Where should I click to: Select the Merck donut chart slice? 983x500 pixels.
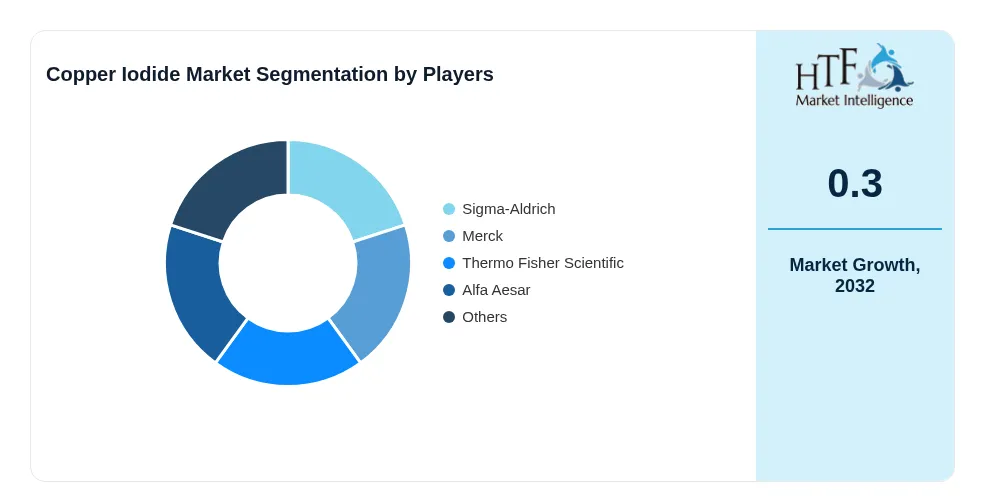pos(376,291)
